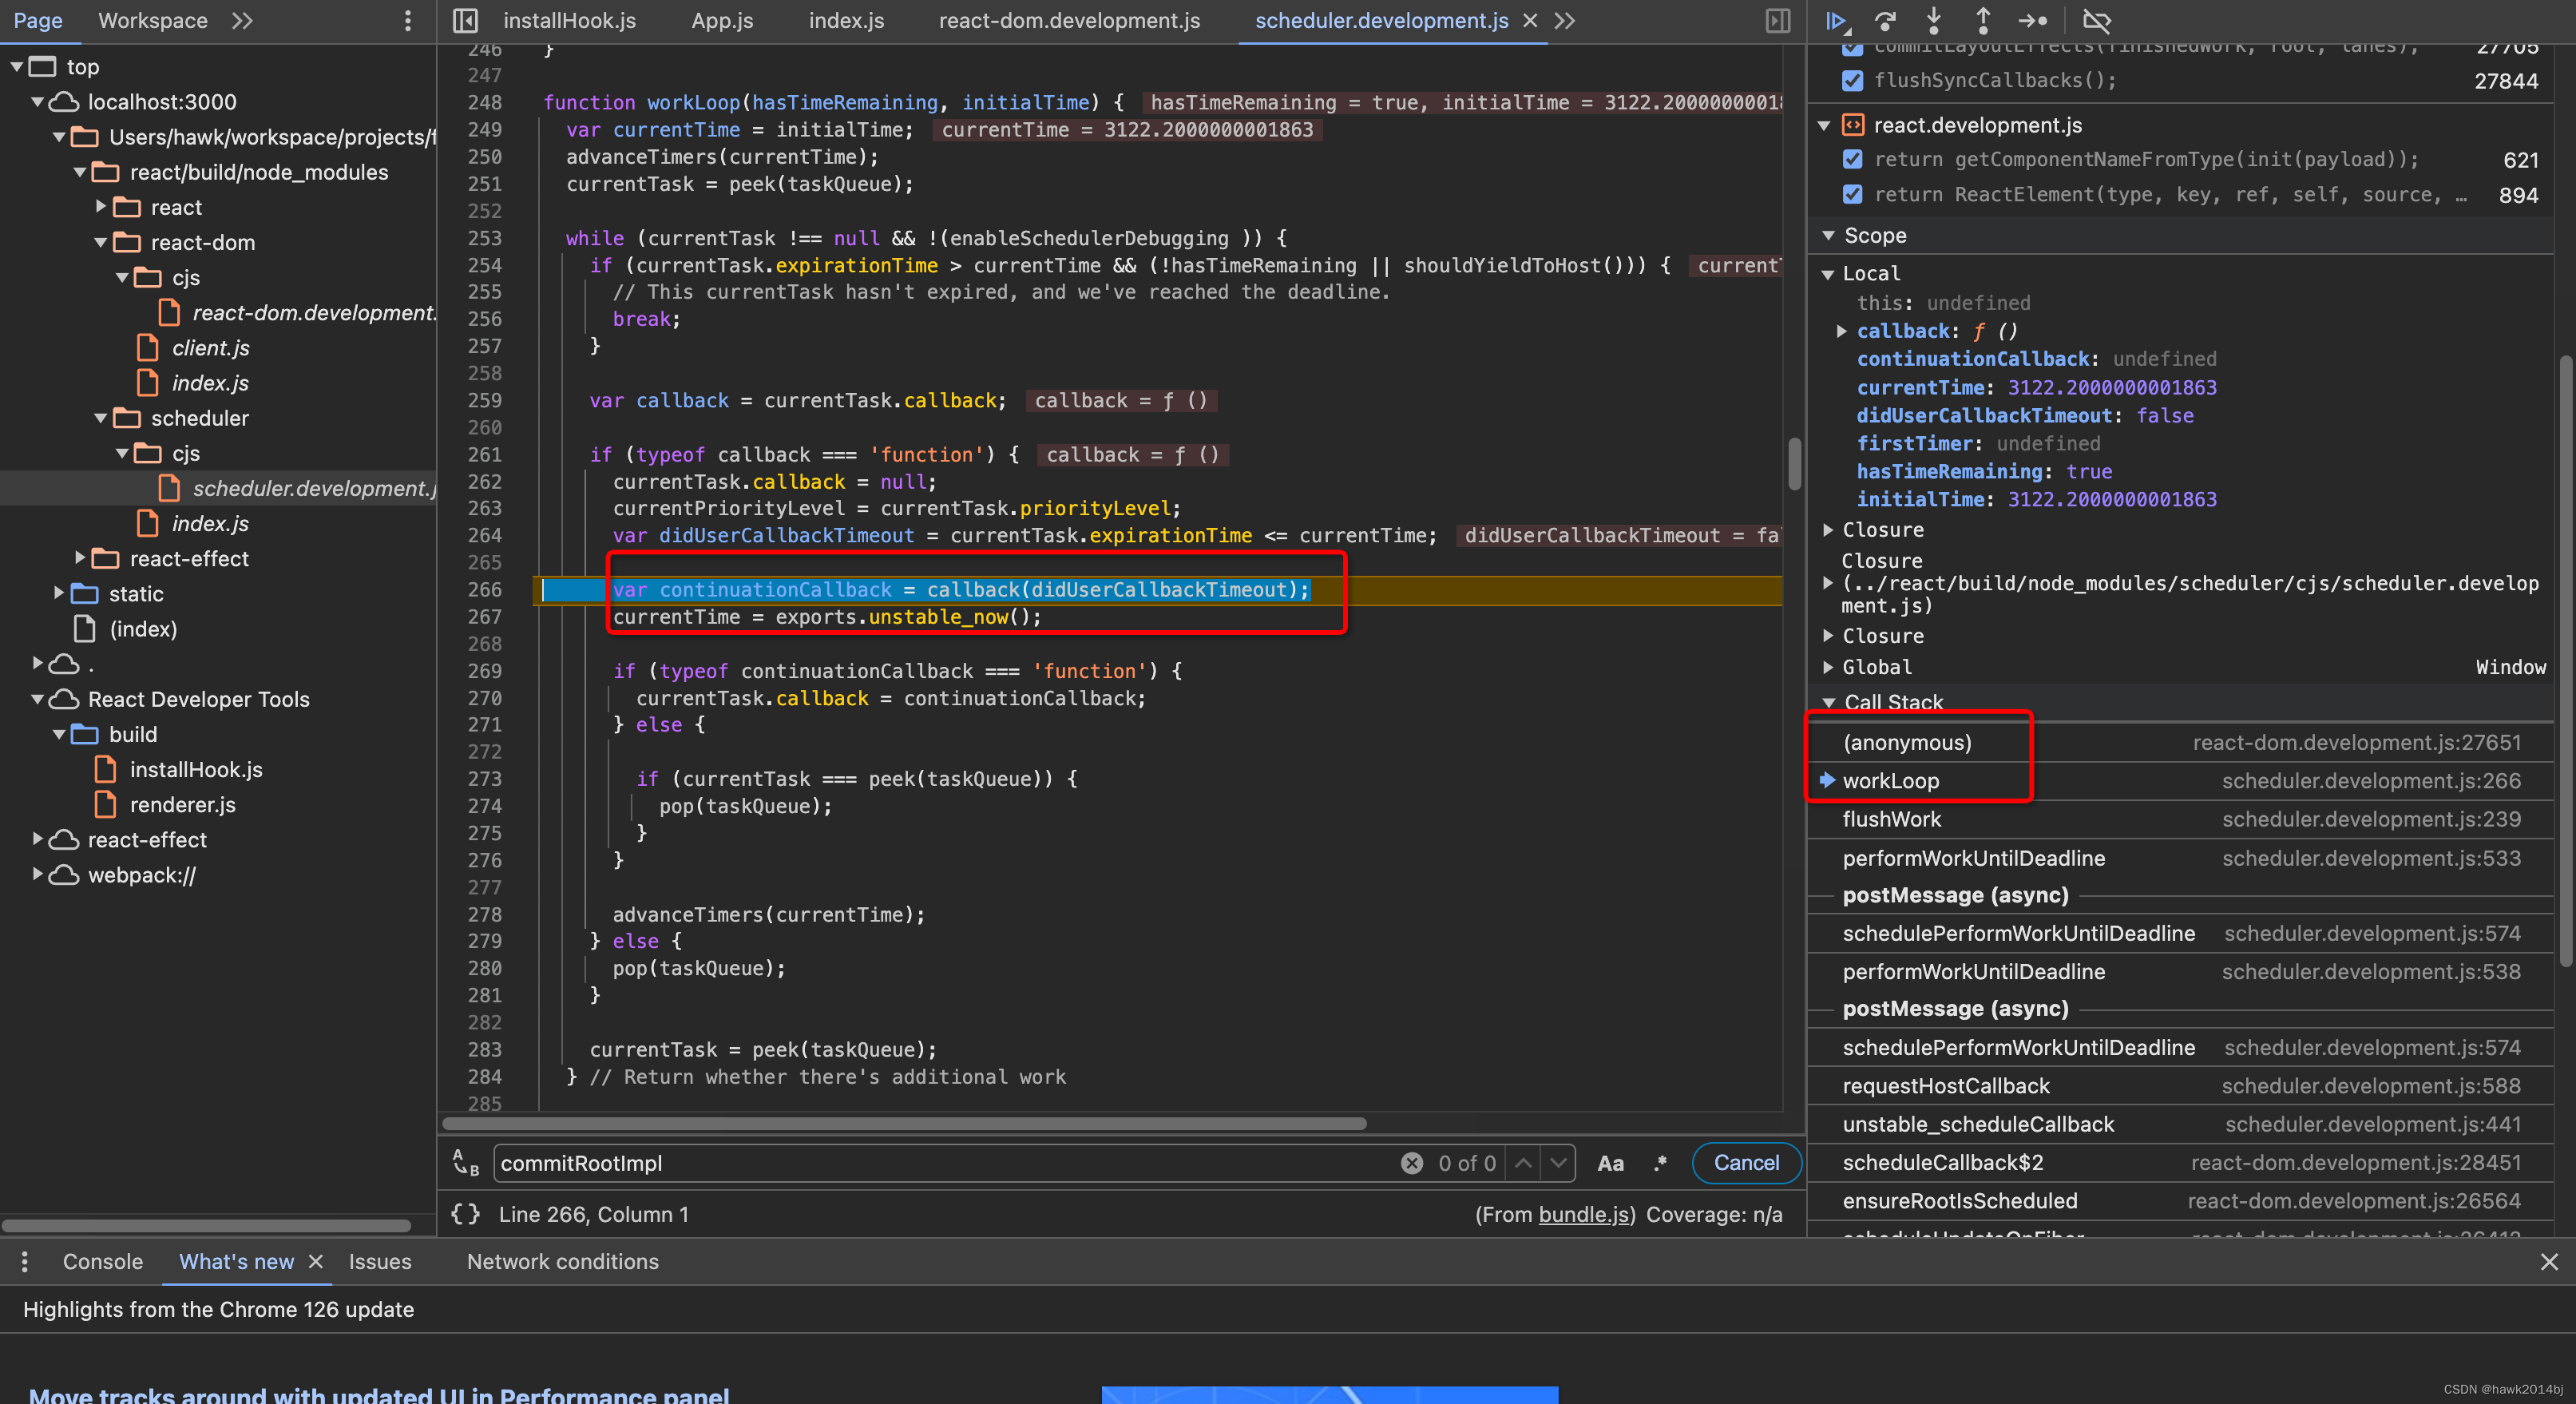Toggle the file navigator sidebar icon

466,20
